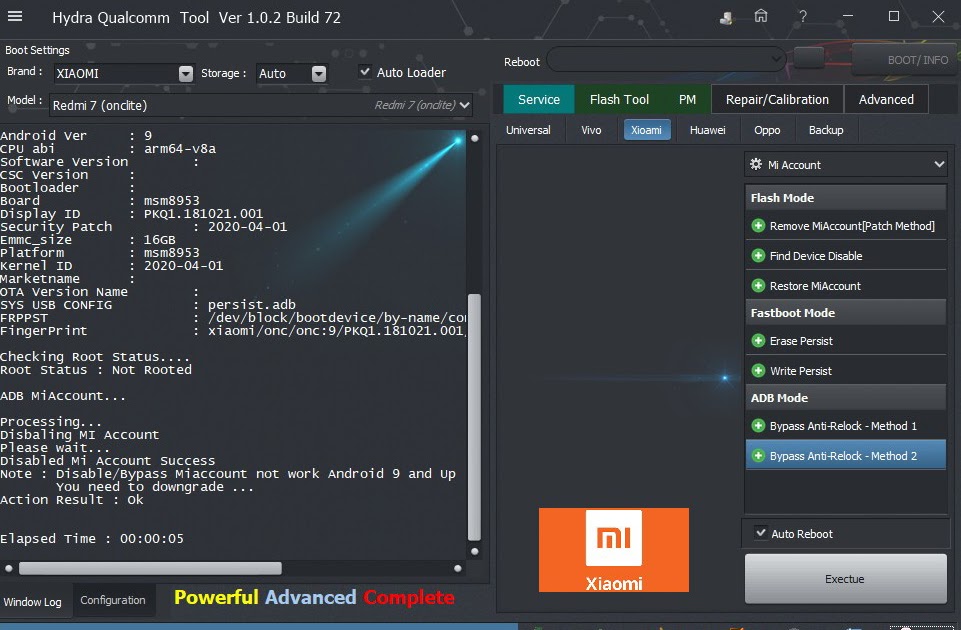Open the hamburger main menu

(x=15, y=17)
